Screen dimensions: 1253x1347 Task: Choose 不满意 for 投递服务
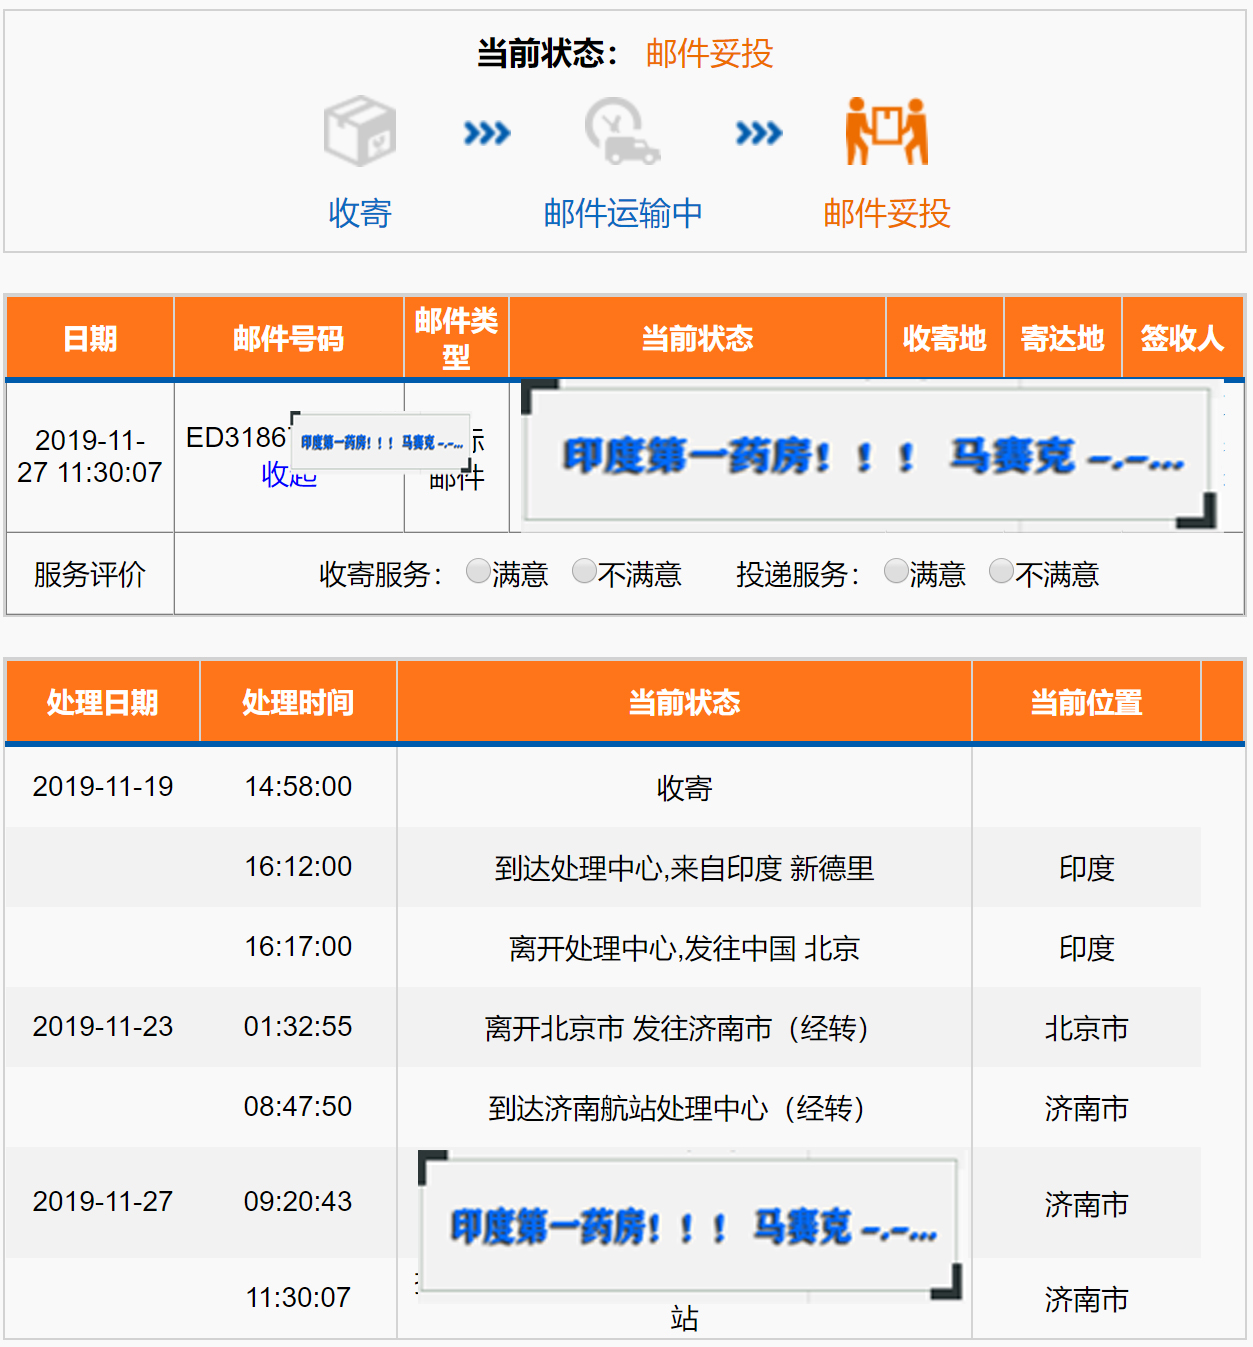(1001, 571)
